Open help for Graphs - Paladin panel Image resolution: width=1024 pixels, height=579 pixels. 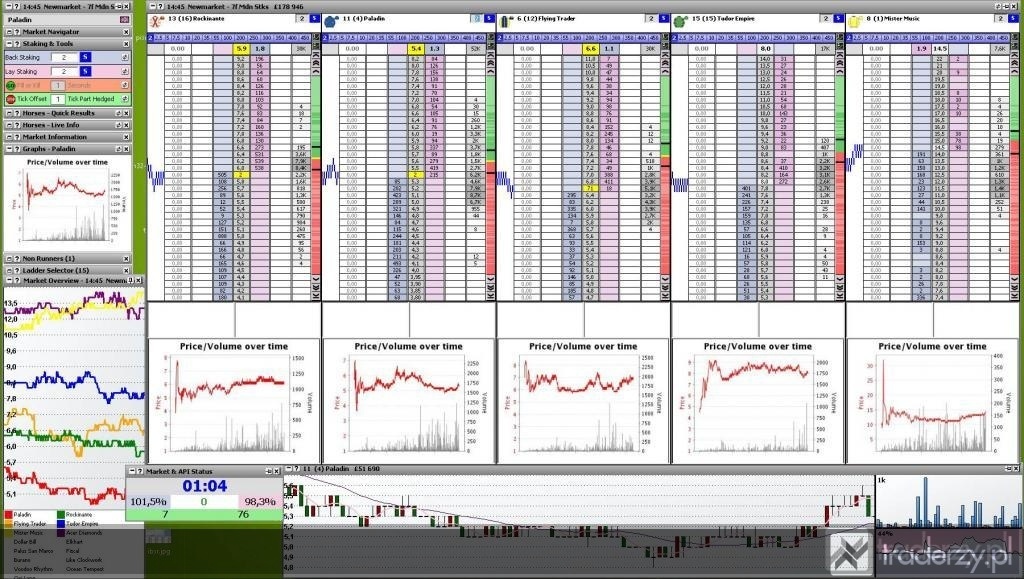pos(17,149)
